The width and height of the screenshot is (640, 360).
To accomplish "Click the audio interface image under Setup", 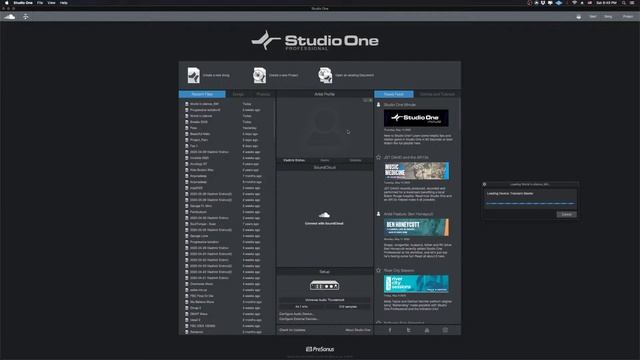I will click(x=324, y=285).
